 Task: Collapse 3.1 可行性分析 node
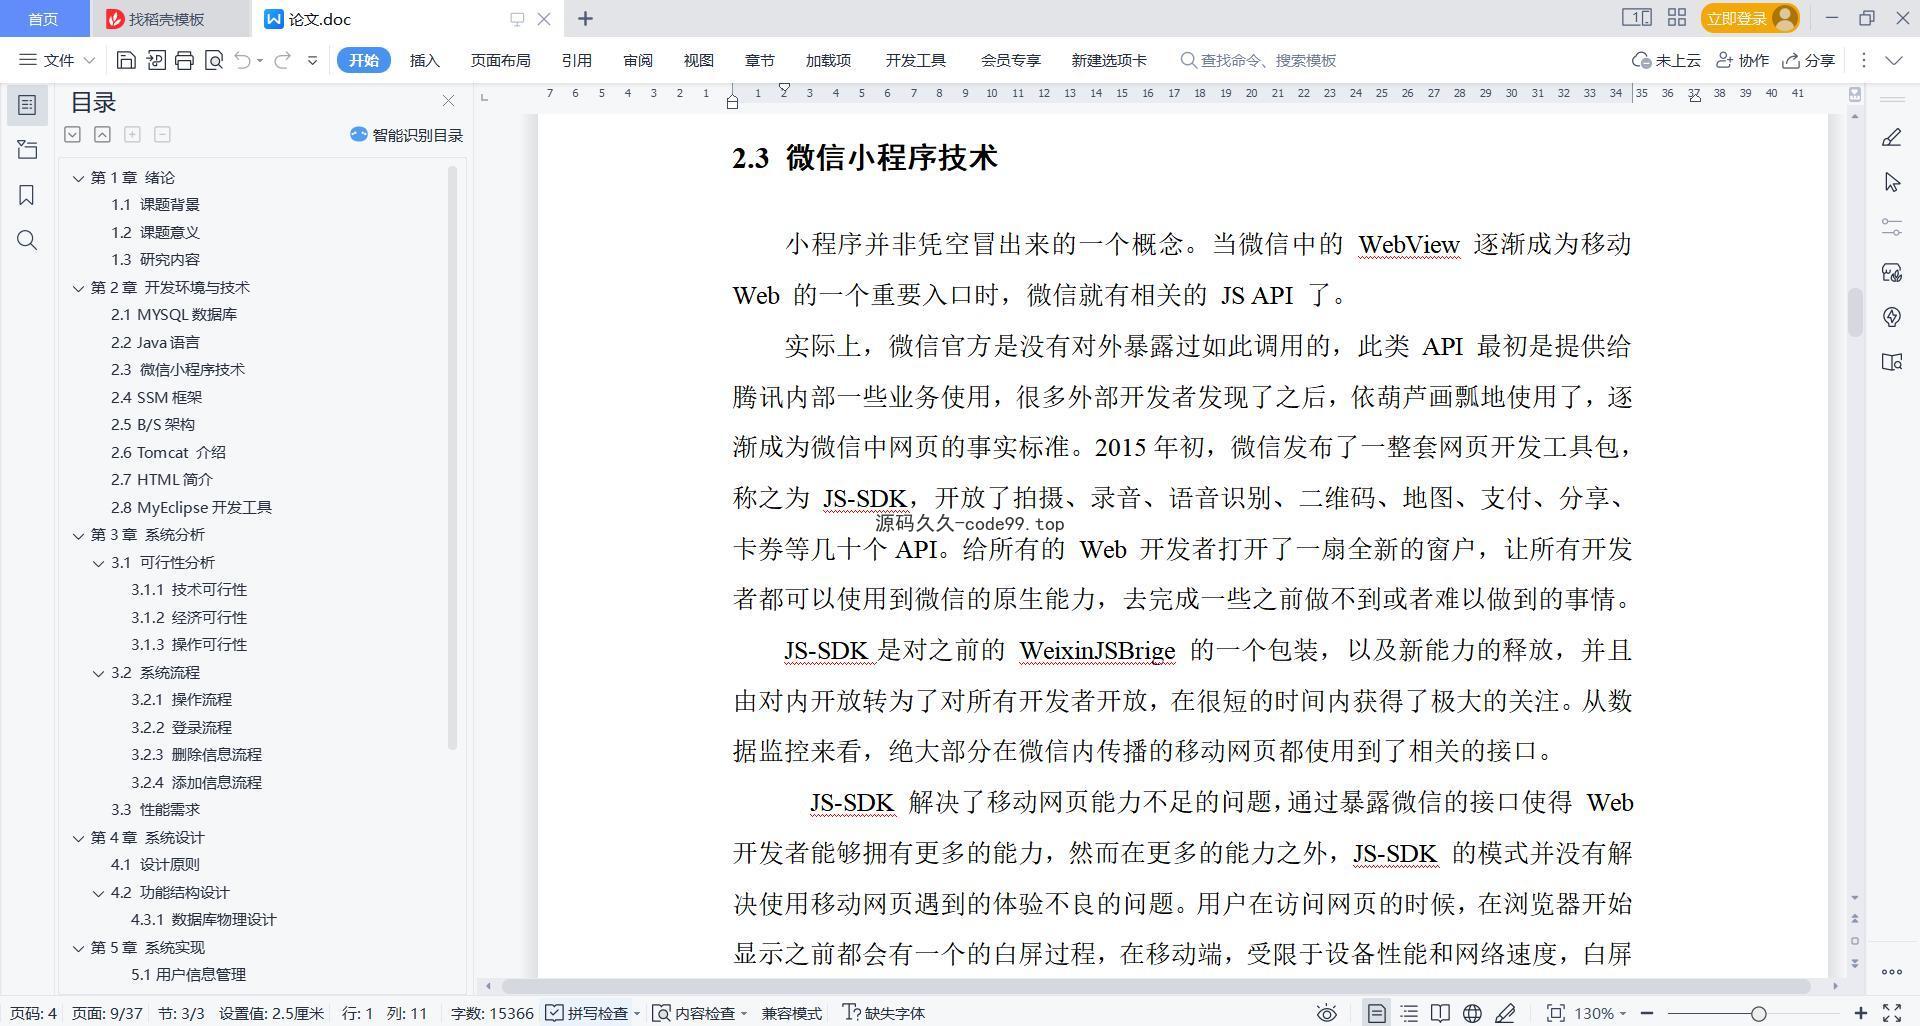pyautogui.click(x=98, y=563)
